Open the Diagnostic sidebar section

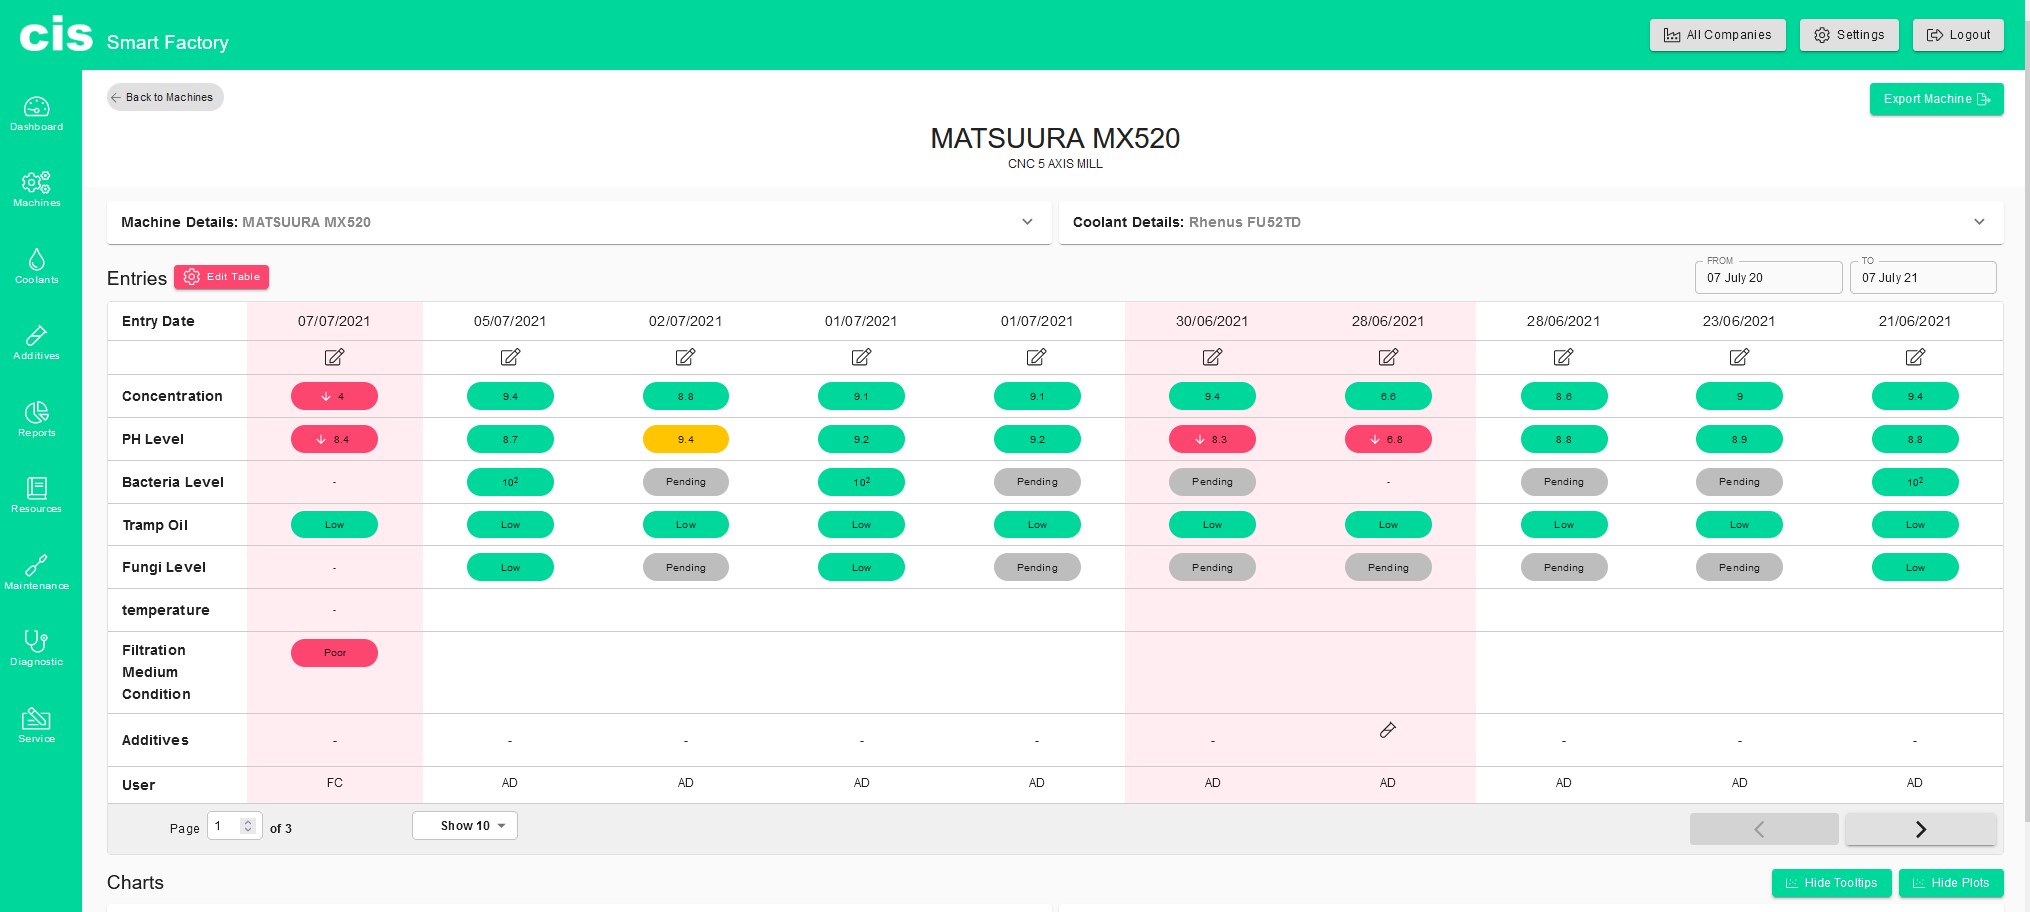point(37,648)
